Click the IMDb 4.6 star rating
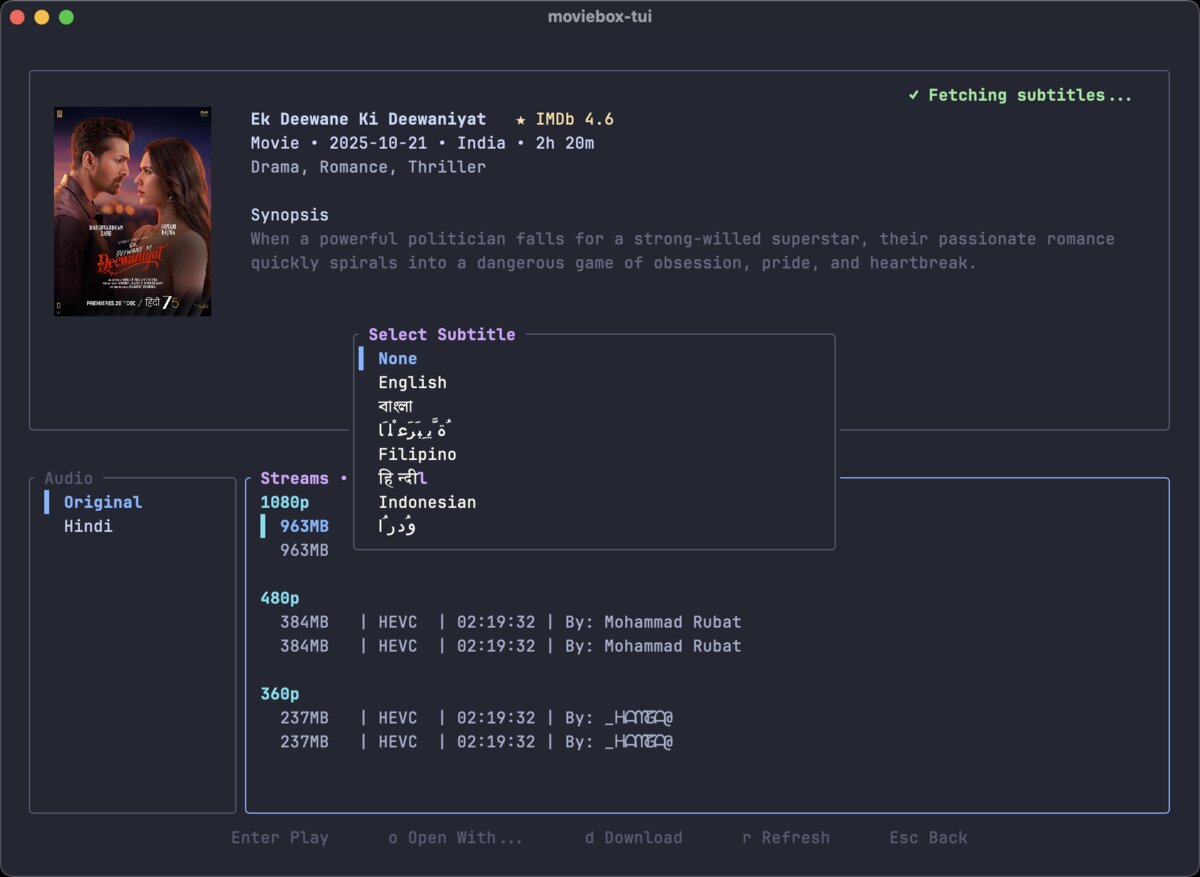Screen dimensions: 1200x877 pos(565,120)
